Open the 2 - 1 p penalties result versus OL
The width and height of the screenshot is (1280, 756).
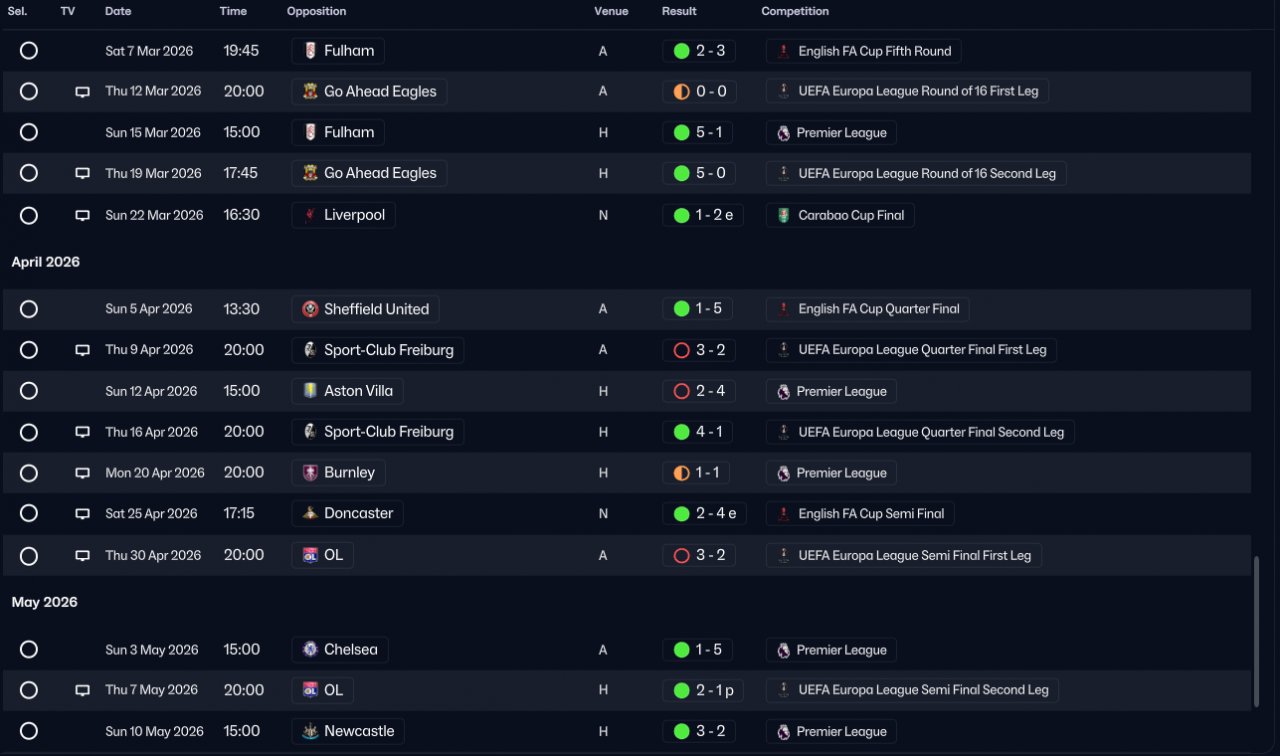click(x=705, y=690)
